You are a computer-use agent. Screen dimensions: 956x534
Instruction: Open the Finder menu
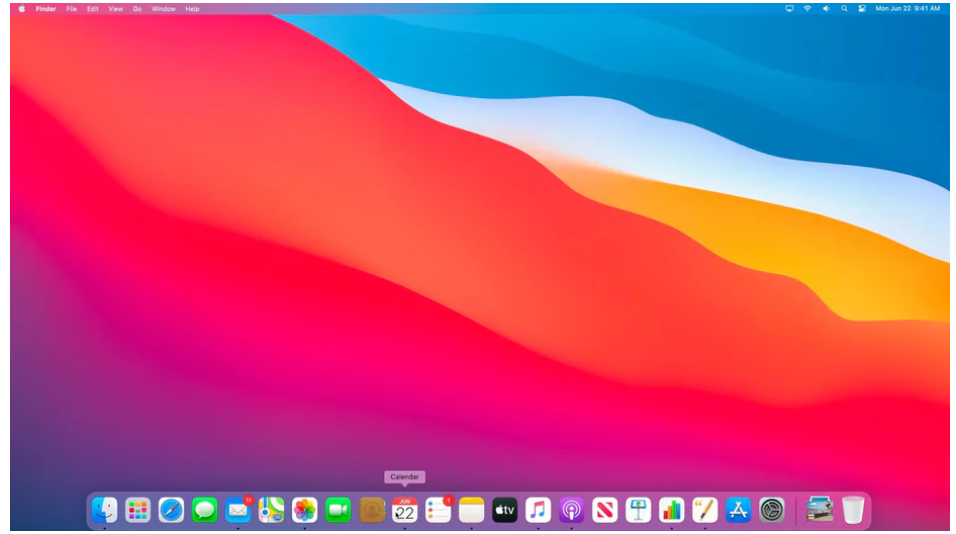point(46,9)
